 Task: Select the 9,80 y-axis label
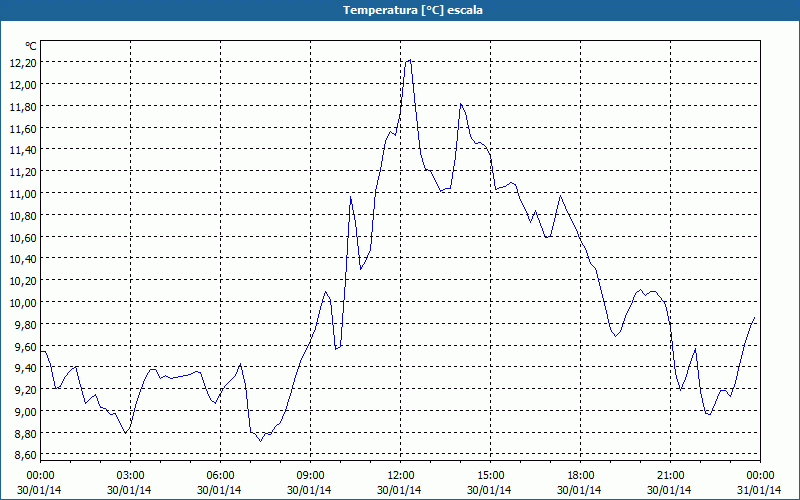point(26,324)
